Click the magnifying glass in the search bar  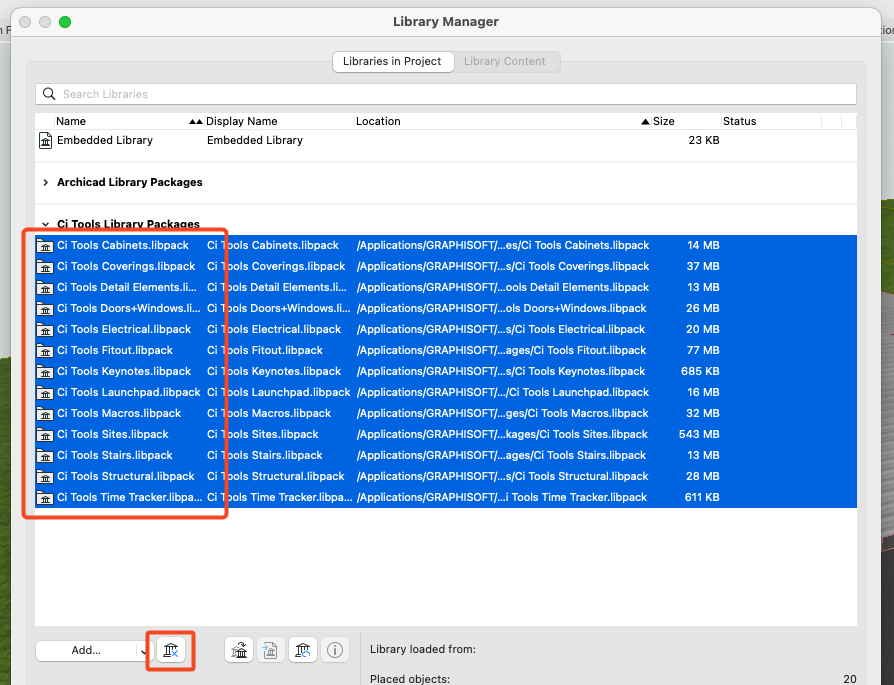coord(49,93)
